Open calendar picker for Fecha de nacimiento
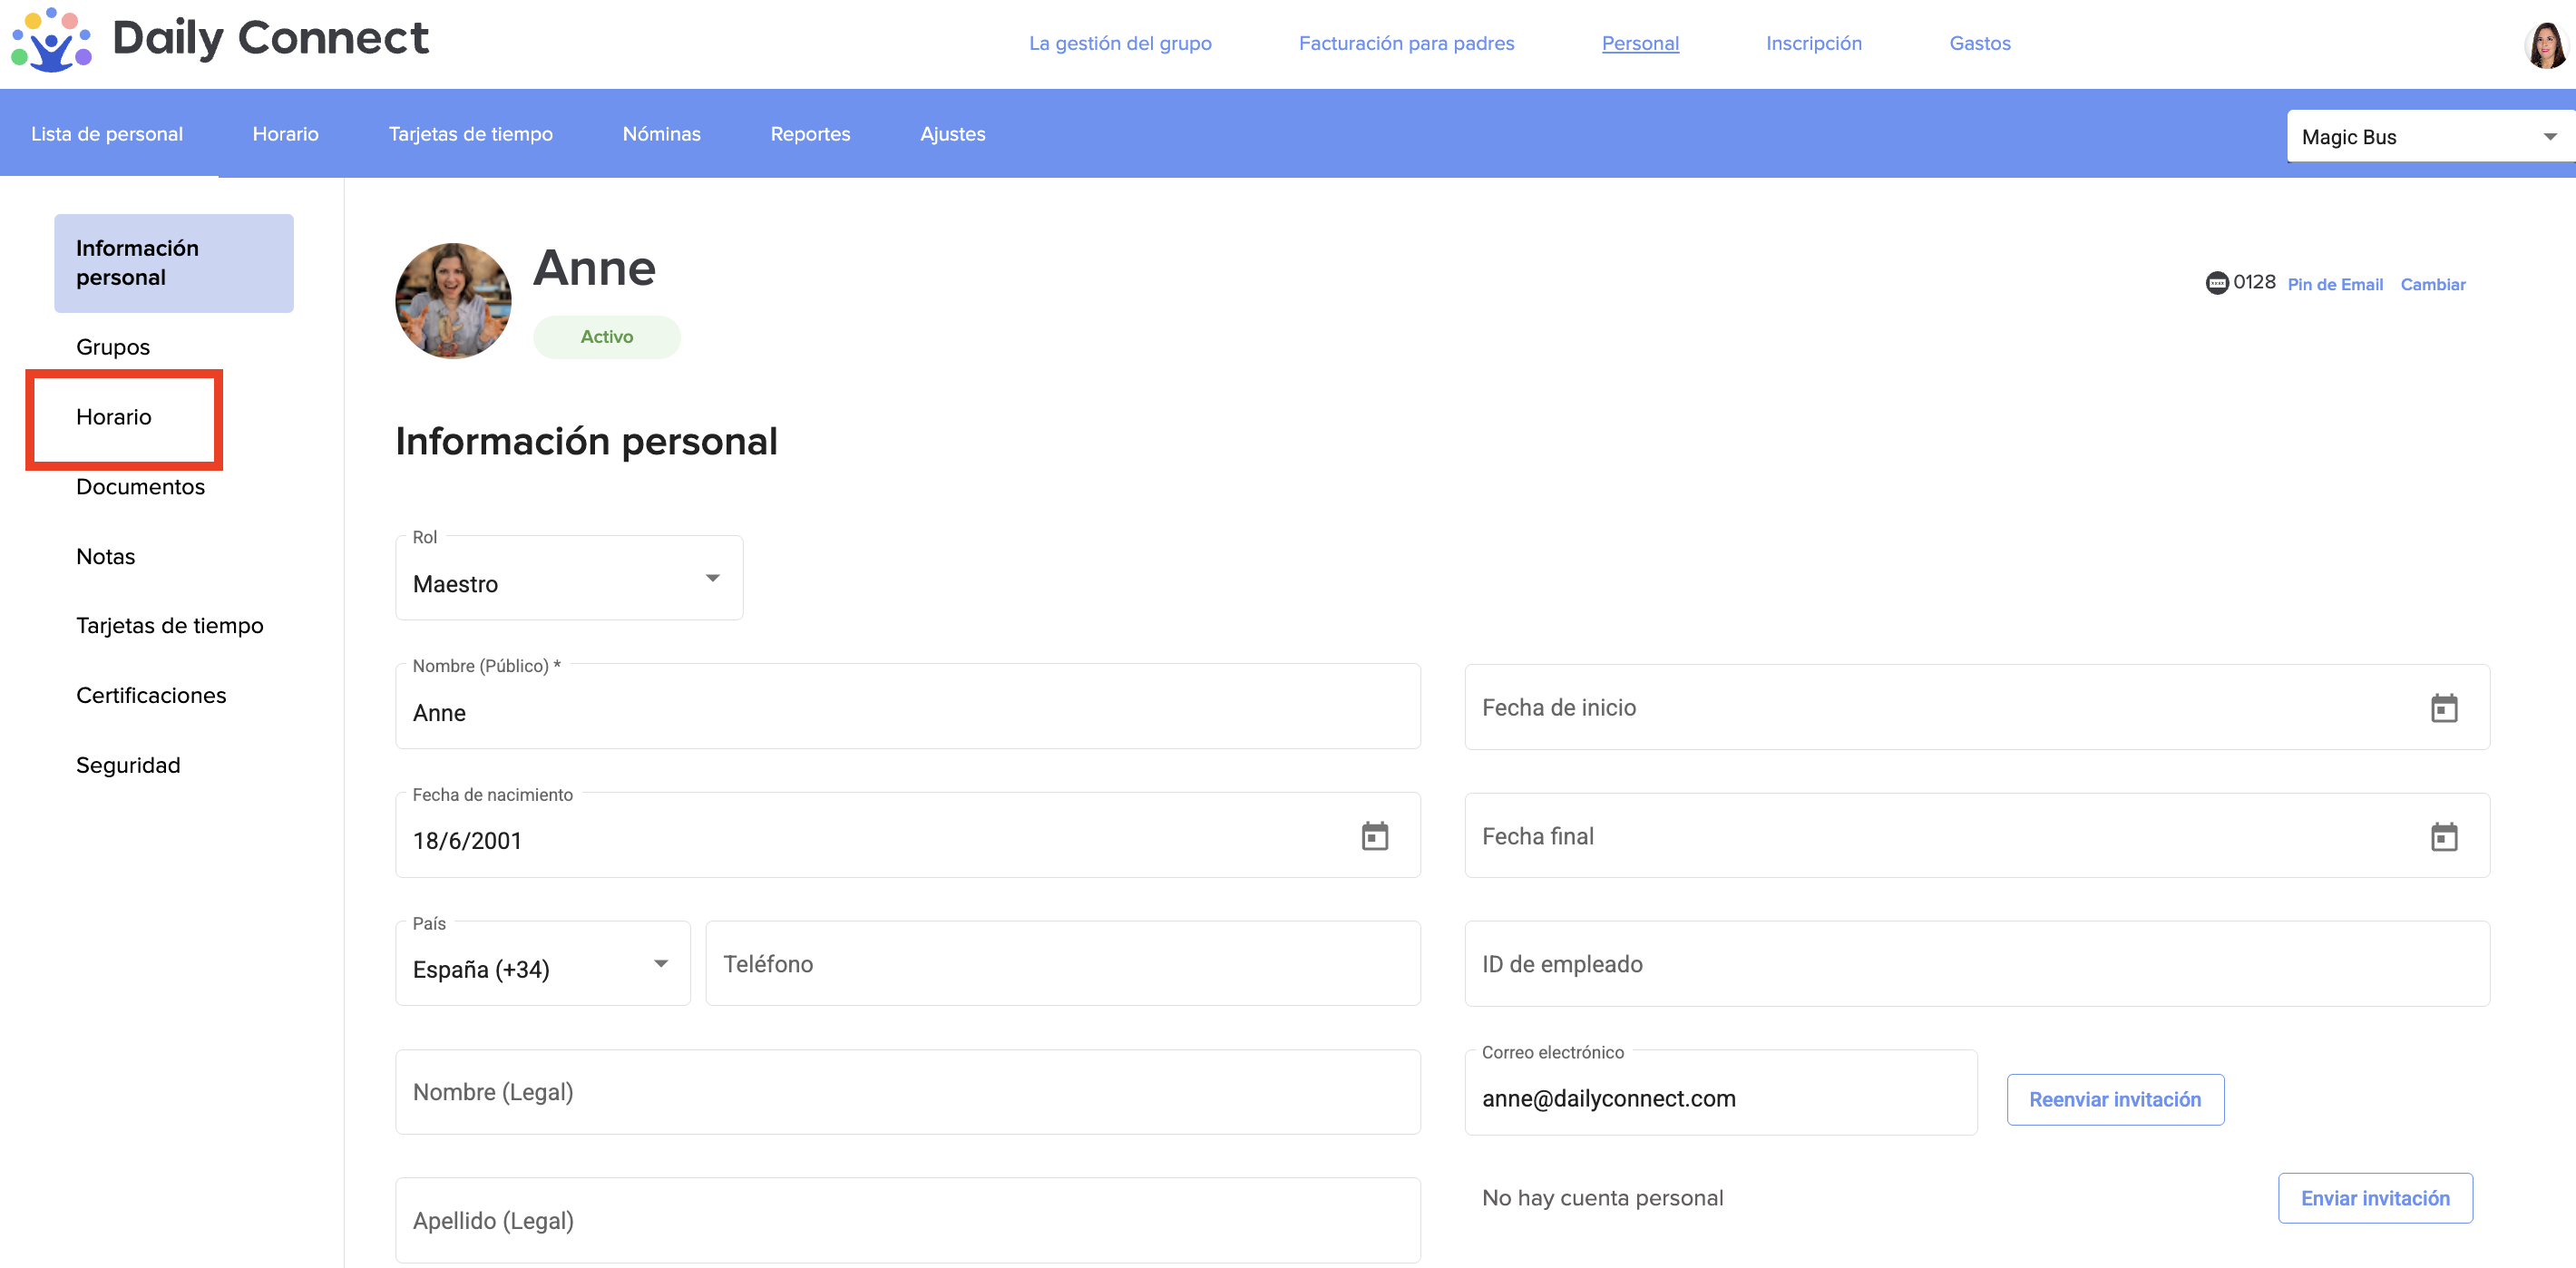The width and height of the screenshot is (2576, 1268). pos(1374,836)
